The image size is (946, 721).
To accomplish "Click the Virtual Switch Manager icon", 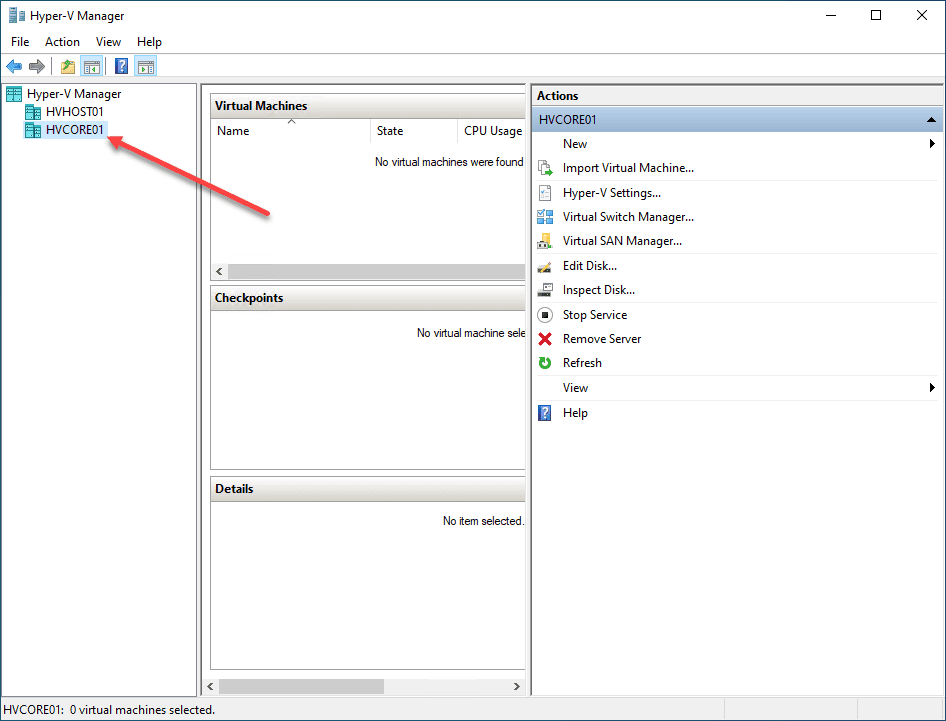I will point(545,217).
